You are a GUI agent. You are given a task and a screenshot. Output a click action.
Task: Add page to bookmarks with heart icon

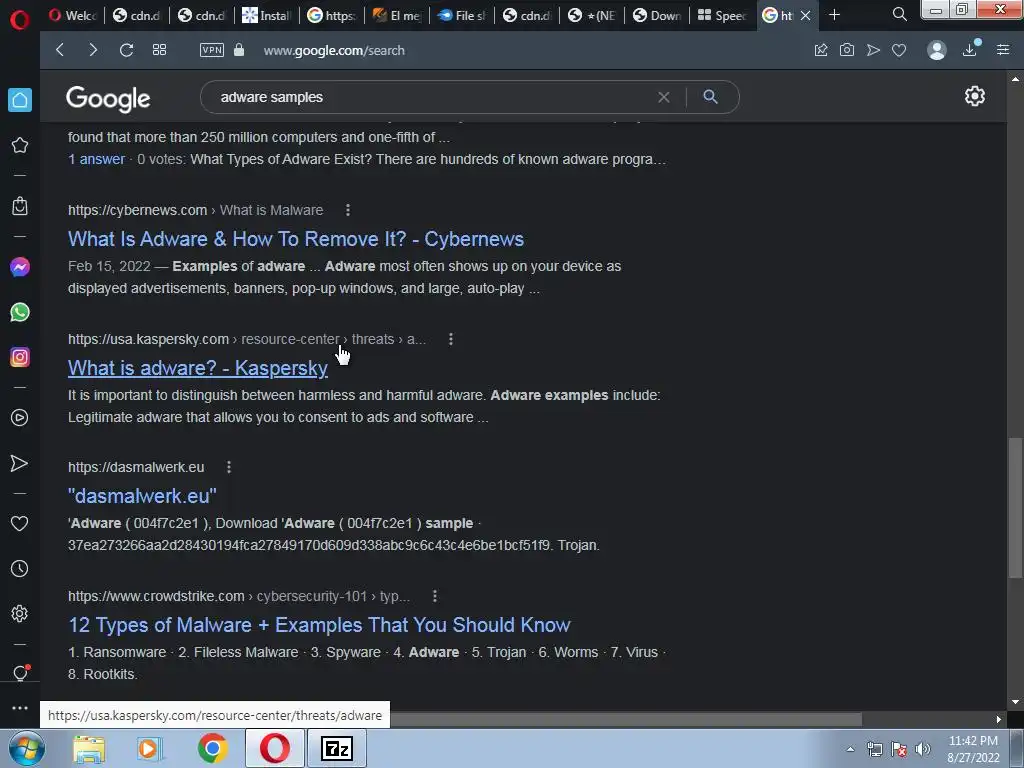click(899, 50)
